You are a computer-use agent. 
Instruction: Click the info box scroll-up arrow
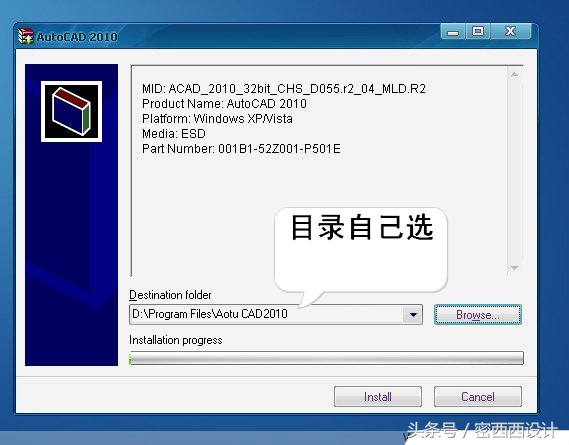[514, 74]
